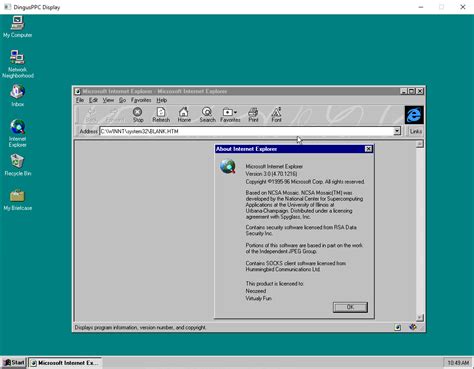Click the Links toolbar label
This screenshot has width=474, height=369.
(415, 131)
